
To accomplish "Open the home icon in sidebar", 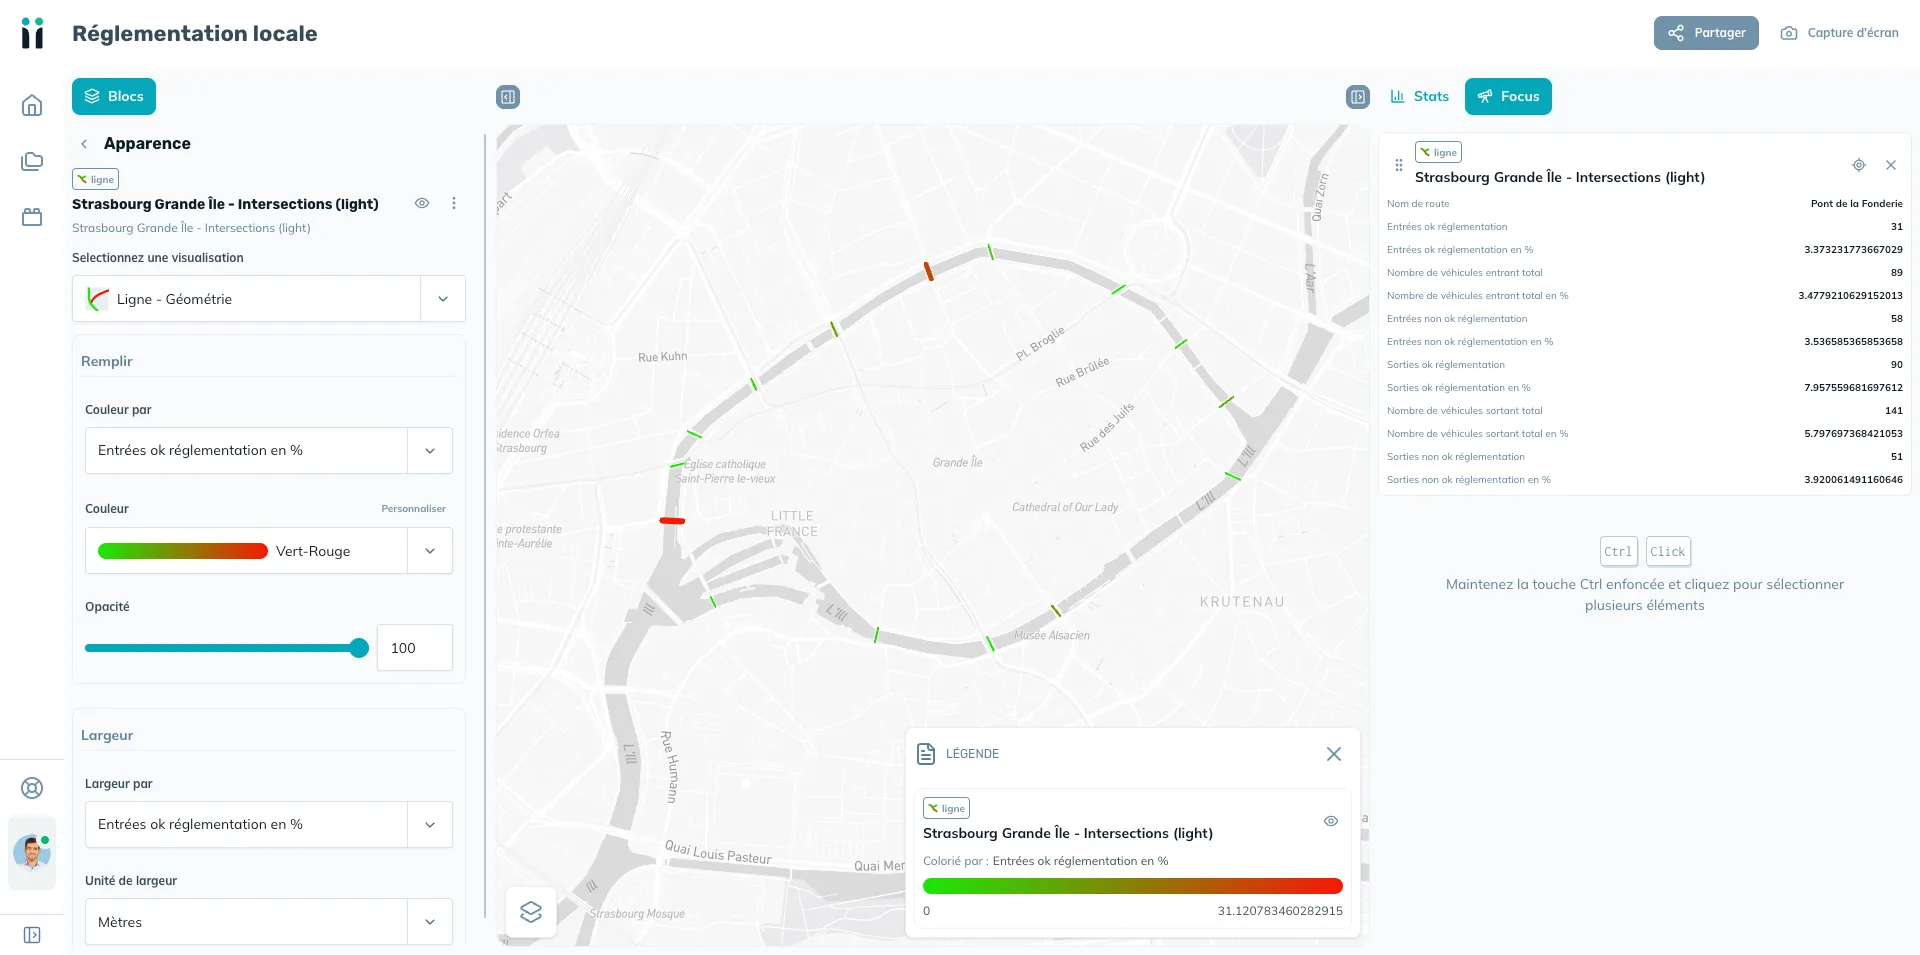I will 32,105.
